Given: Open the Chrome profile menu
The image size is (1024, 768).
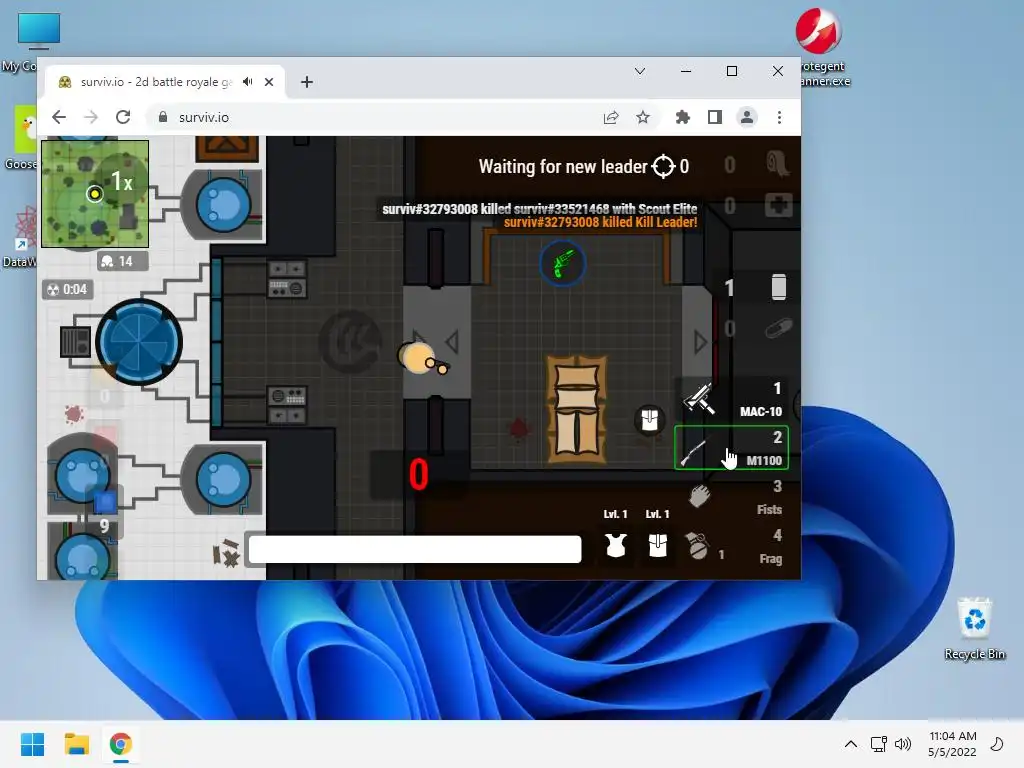Looking at the screenshot, I should point(747,117).
